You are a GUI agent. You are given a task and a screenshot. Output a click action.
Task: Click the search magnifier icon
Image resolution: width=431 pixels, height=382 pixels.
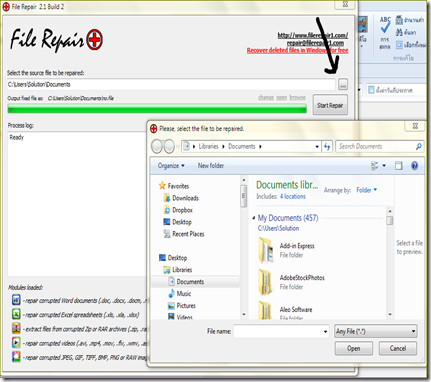coord(419,146)
